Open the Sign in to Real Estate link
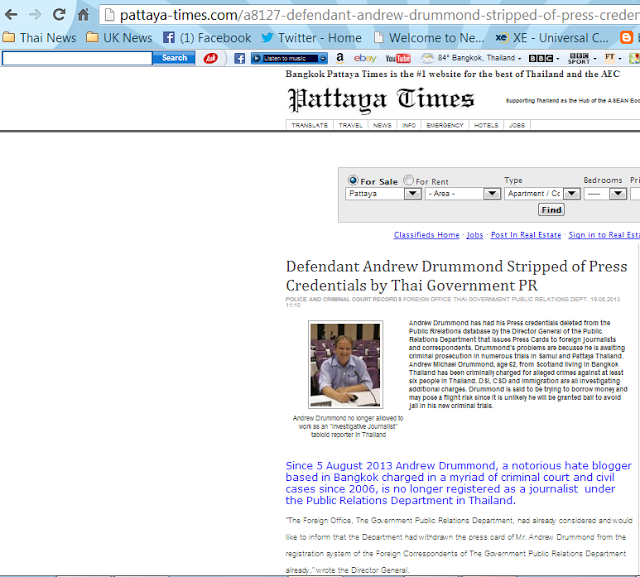This screenshot has height=577, width=640. pyautogui.click(x=604, y=235)
